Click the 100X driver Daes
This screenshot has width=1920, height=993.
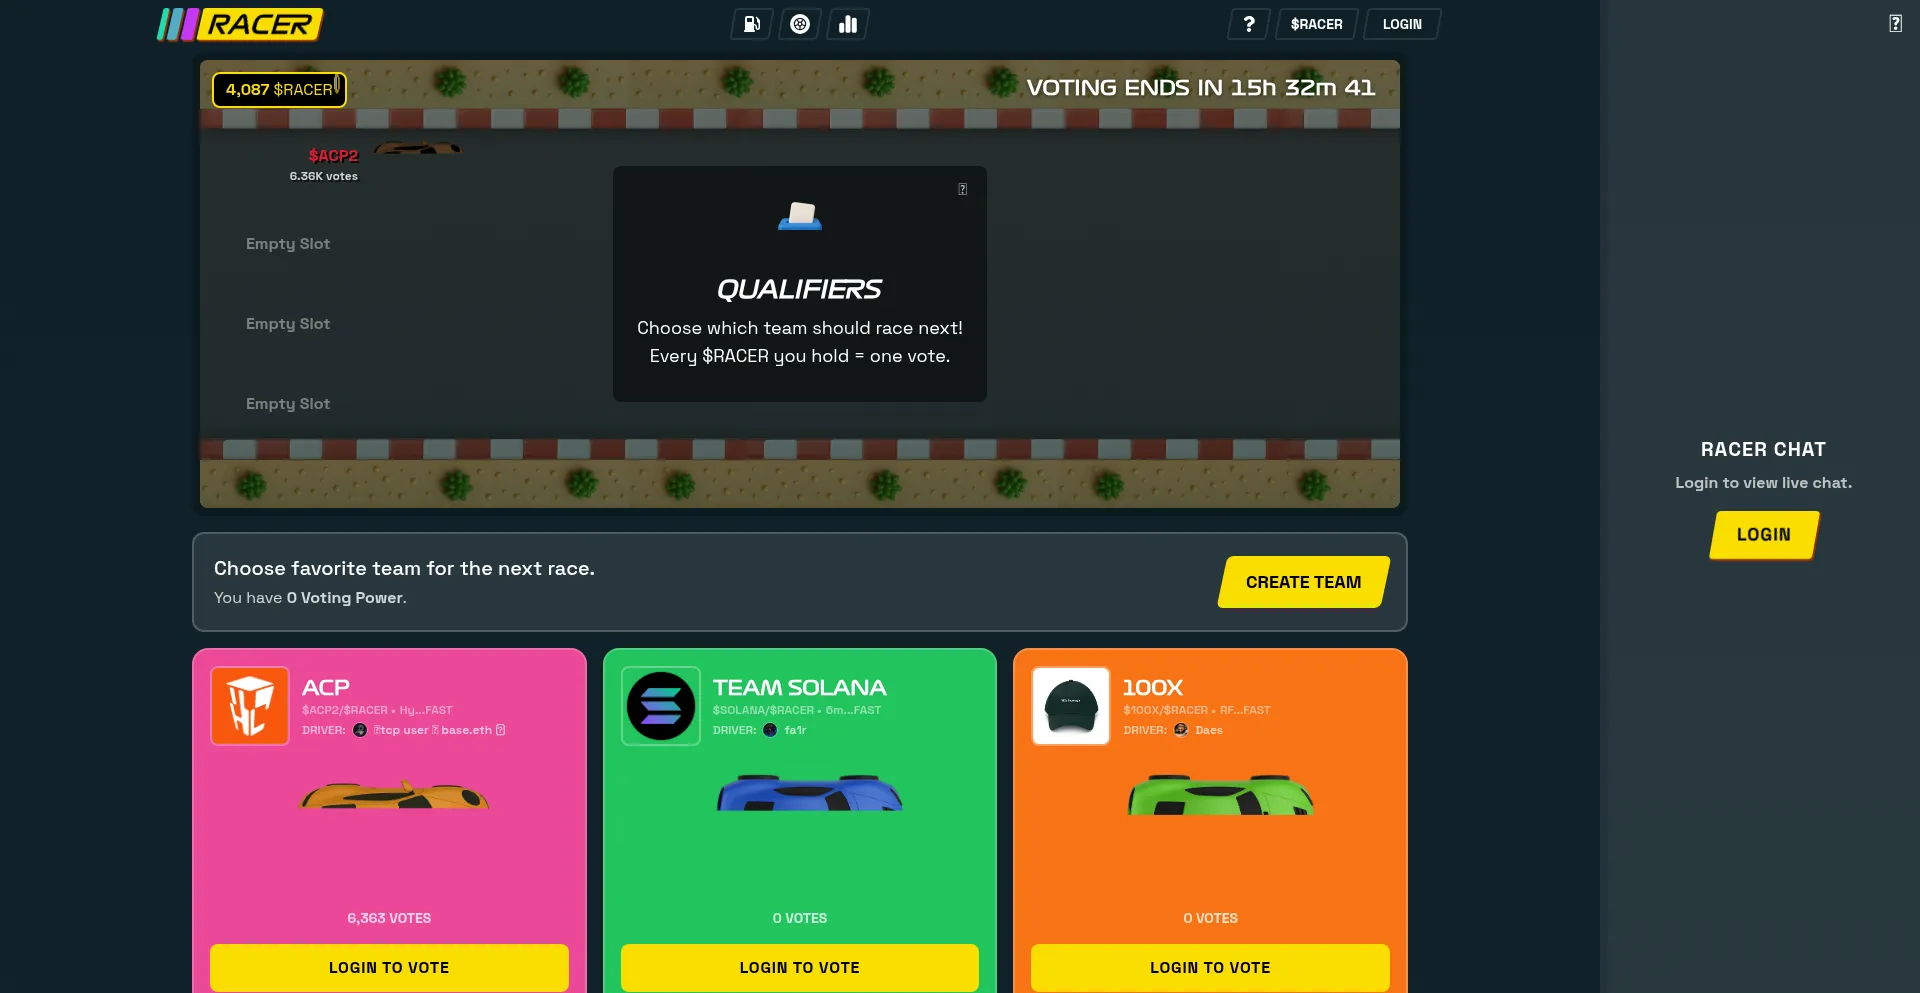(1208, 730)
